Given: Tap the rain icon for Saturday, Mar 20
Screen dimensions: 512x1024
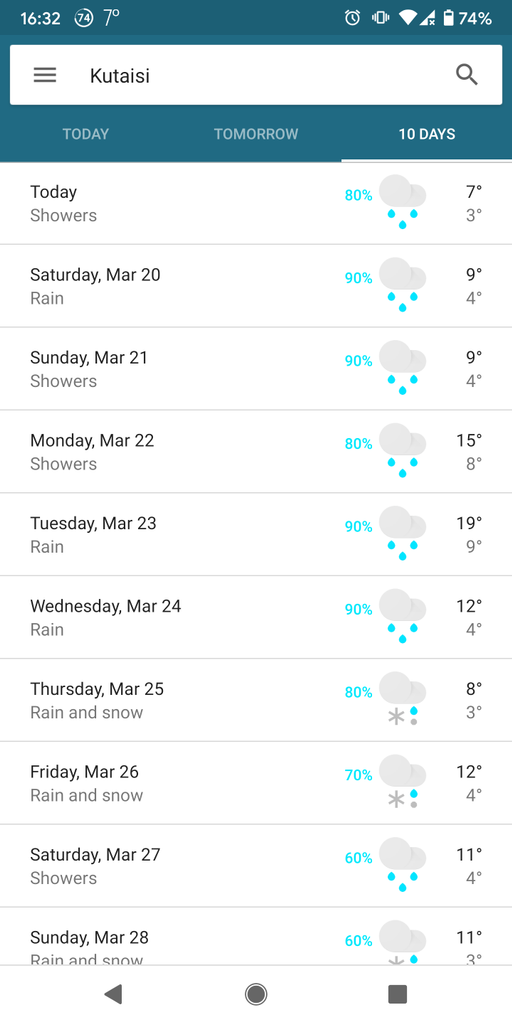Looking at the screenshot, I should (x=402, y=284).
